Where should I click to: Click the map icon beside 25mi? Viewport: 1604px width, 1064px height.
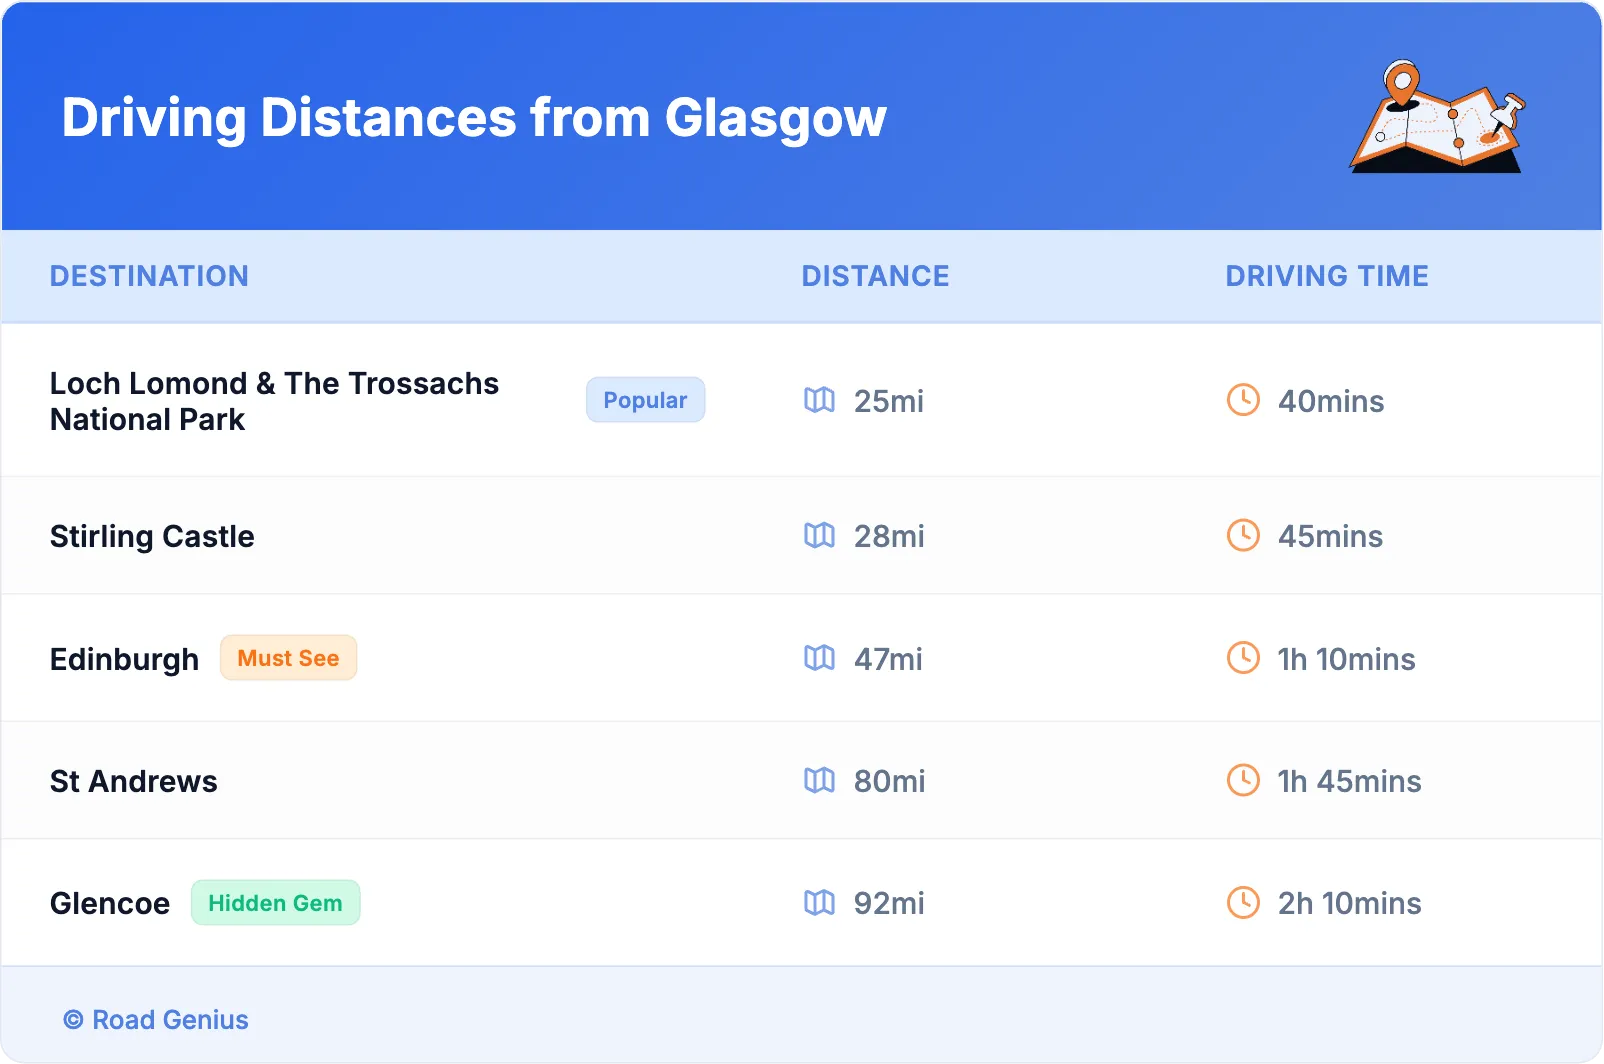click(819, 400)
